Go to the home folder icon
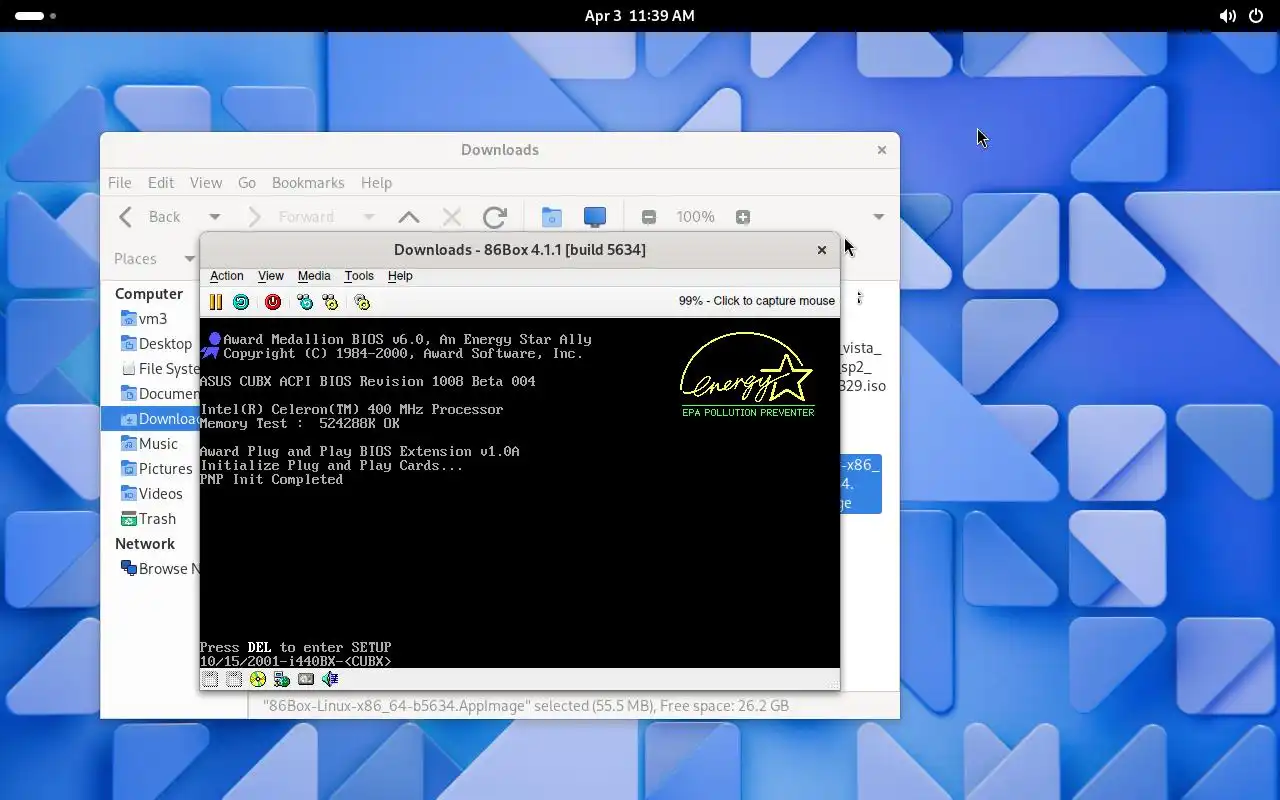1280x800 pixels. tap(552, 217)
